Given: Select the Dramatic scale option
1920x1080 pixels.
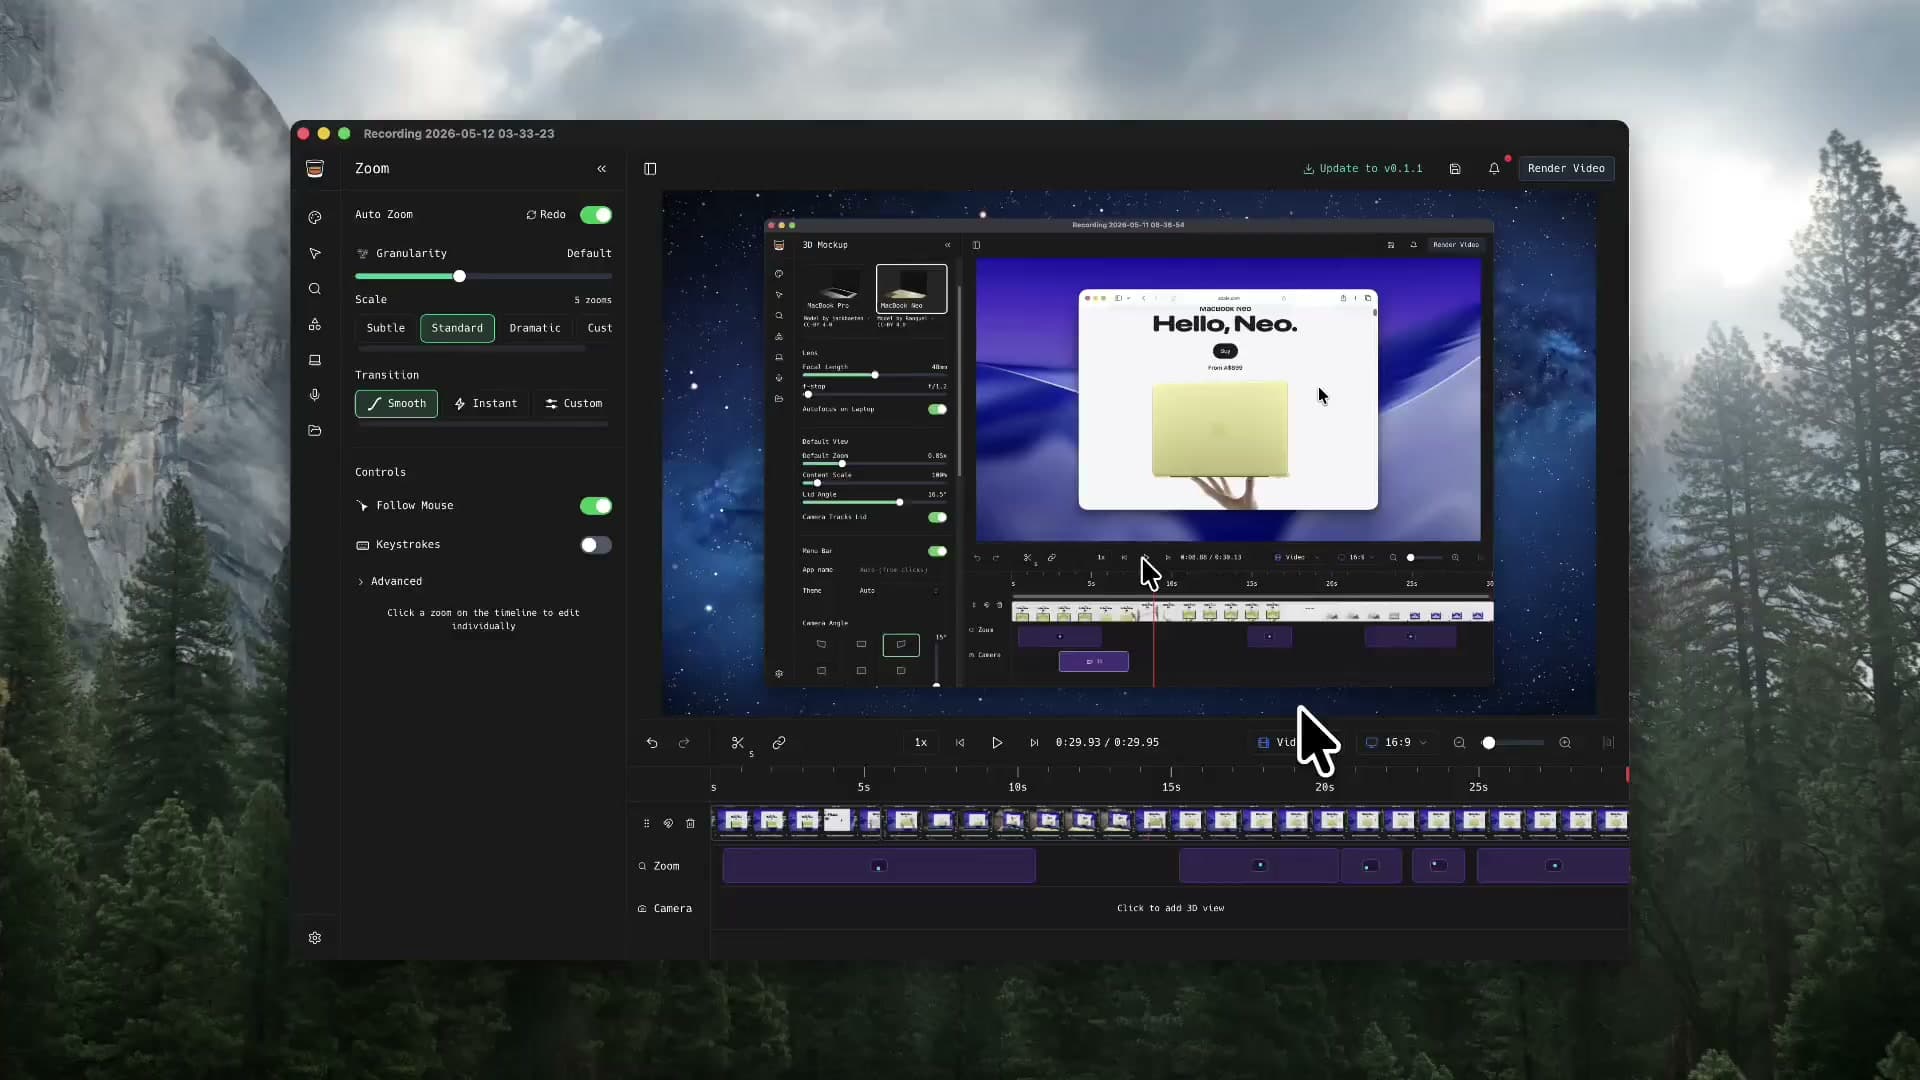Looking at the screenshot, I should [x=535, y=328].
